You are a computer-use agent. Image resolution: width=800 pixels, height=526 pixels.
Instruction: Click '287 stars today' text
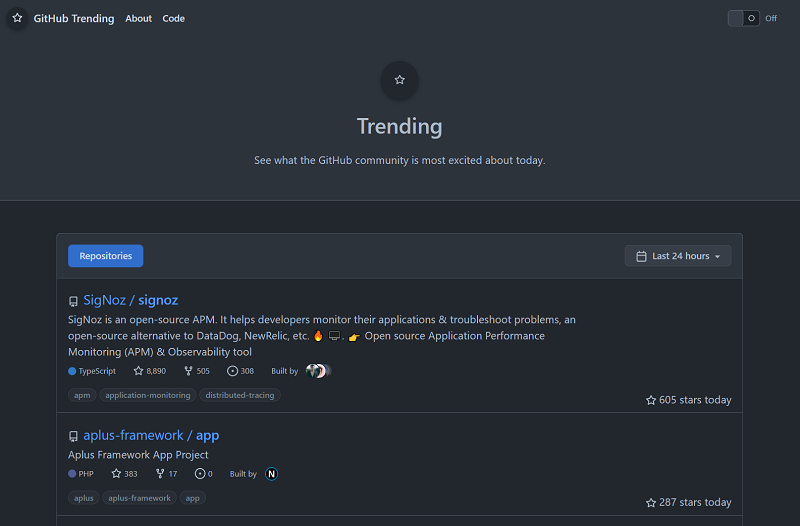pos(695,503)
